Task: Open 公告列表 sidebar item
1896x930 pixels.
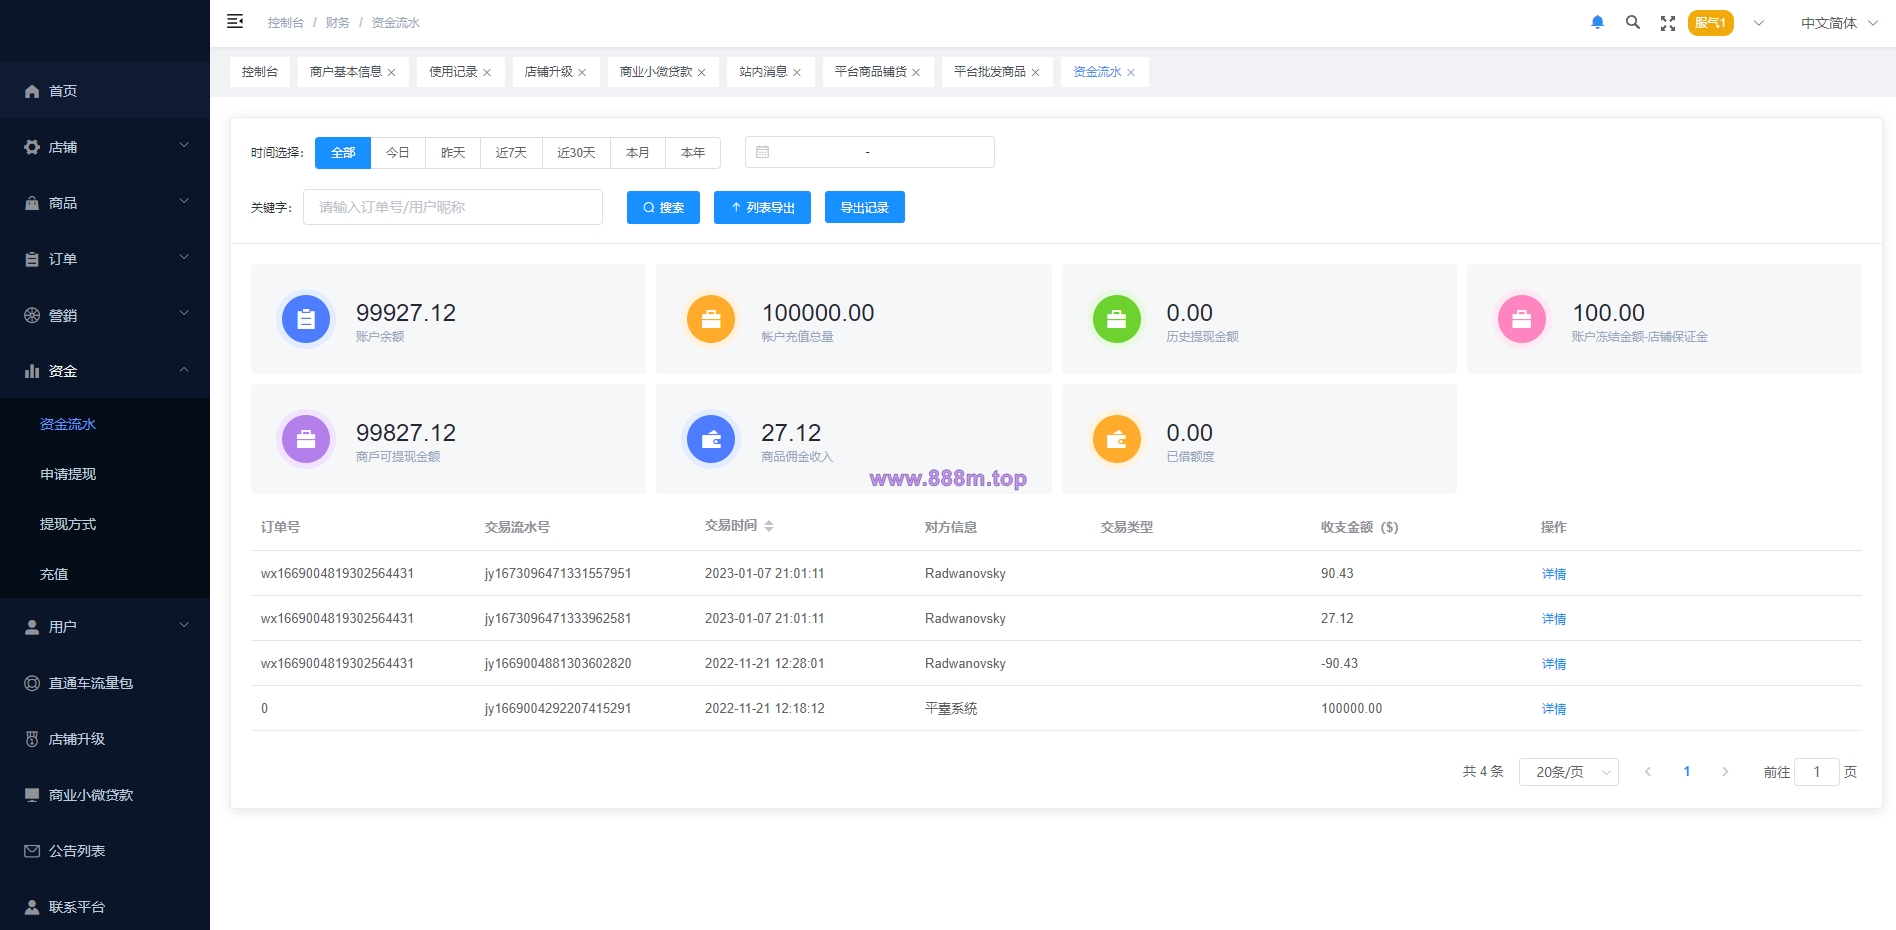Action: click(105, 851)
